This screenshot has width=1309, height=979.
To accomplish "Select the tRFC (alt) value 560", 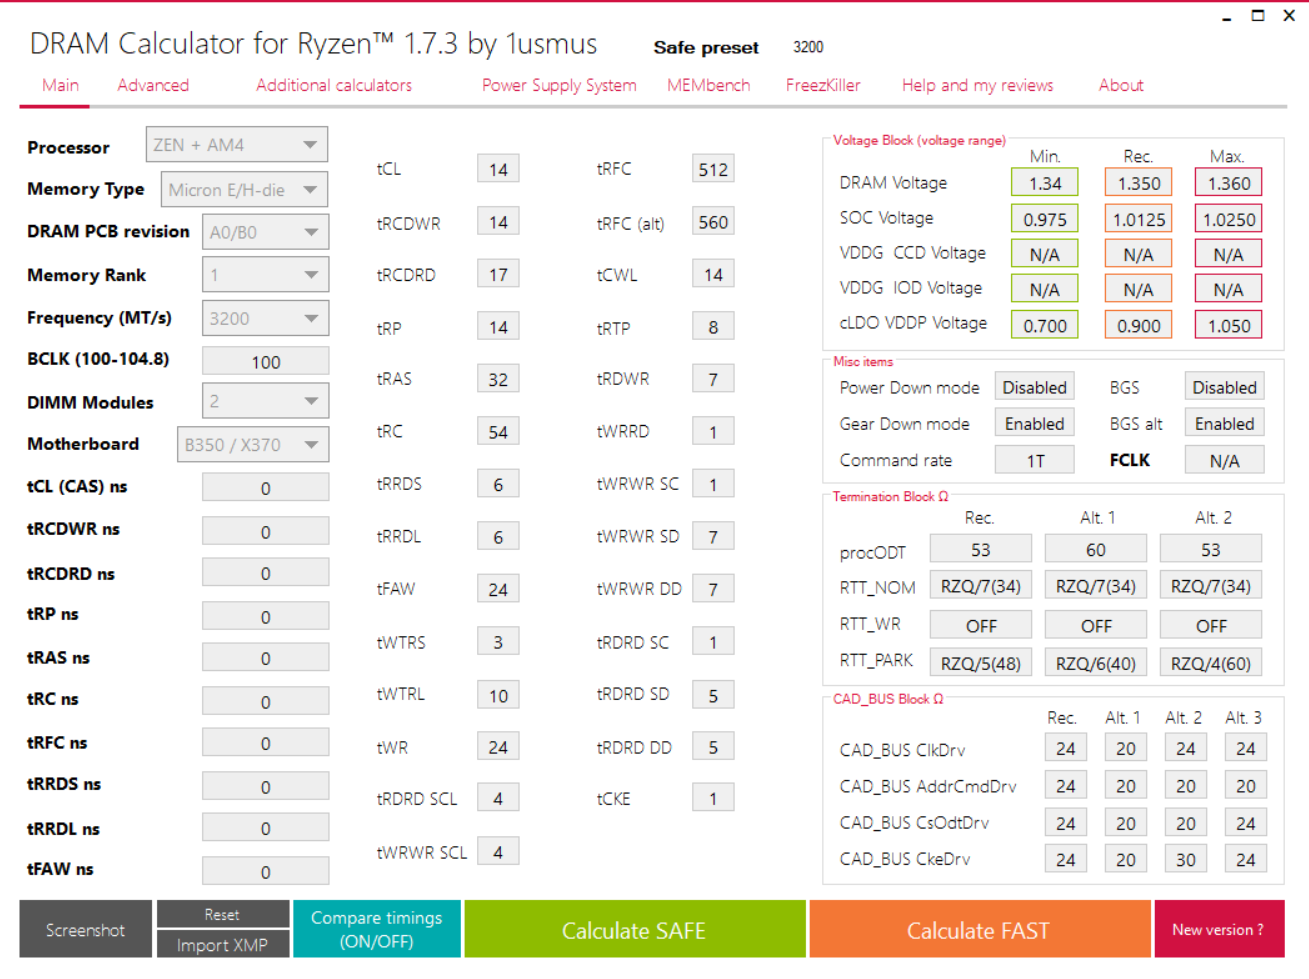I will 713,222.
